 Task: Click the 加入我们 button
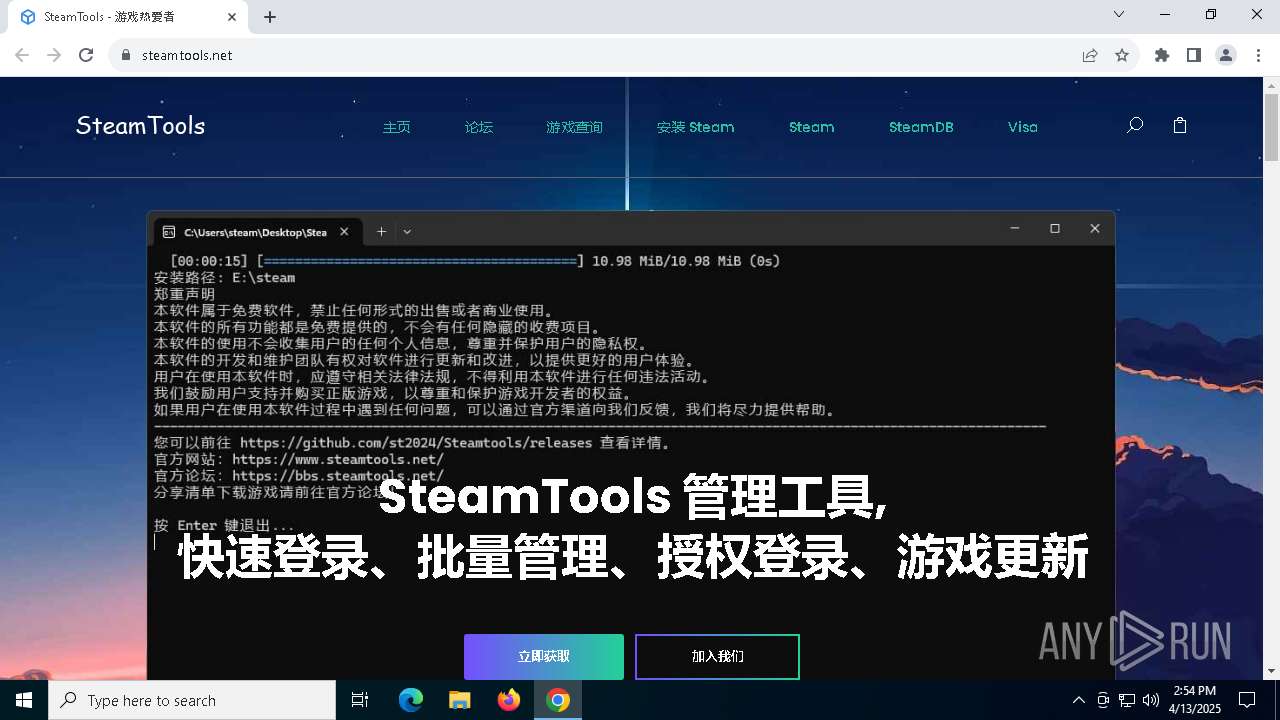tap(717, 657)
